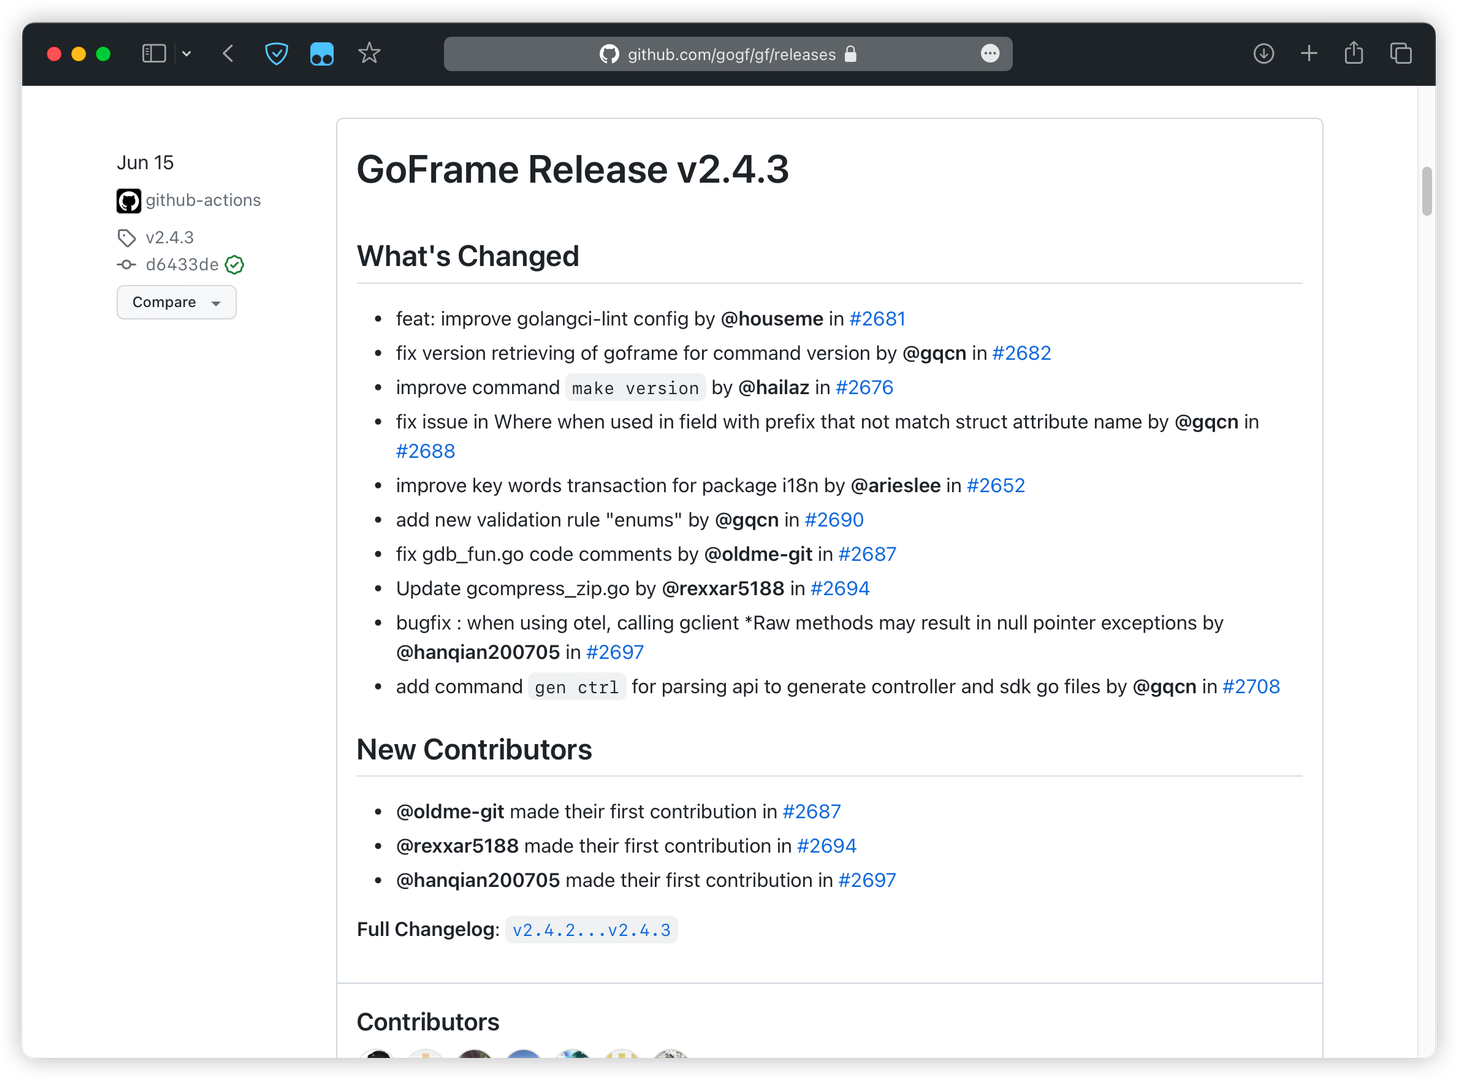Share the page via the share icon
The height and width of the screenshot is (1080, 1458).
[1354, 53]
